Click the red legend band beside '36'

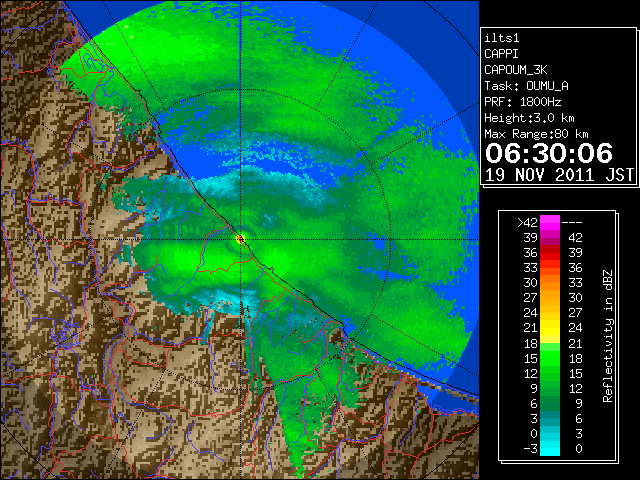pyautogui.click(x=550, y=253)
